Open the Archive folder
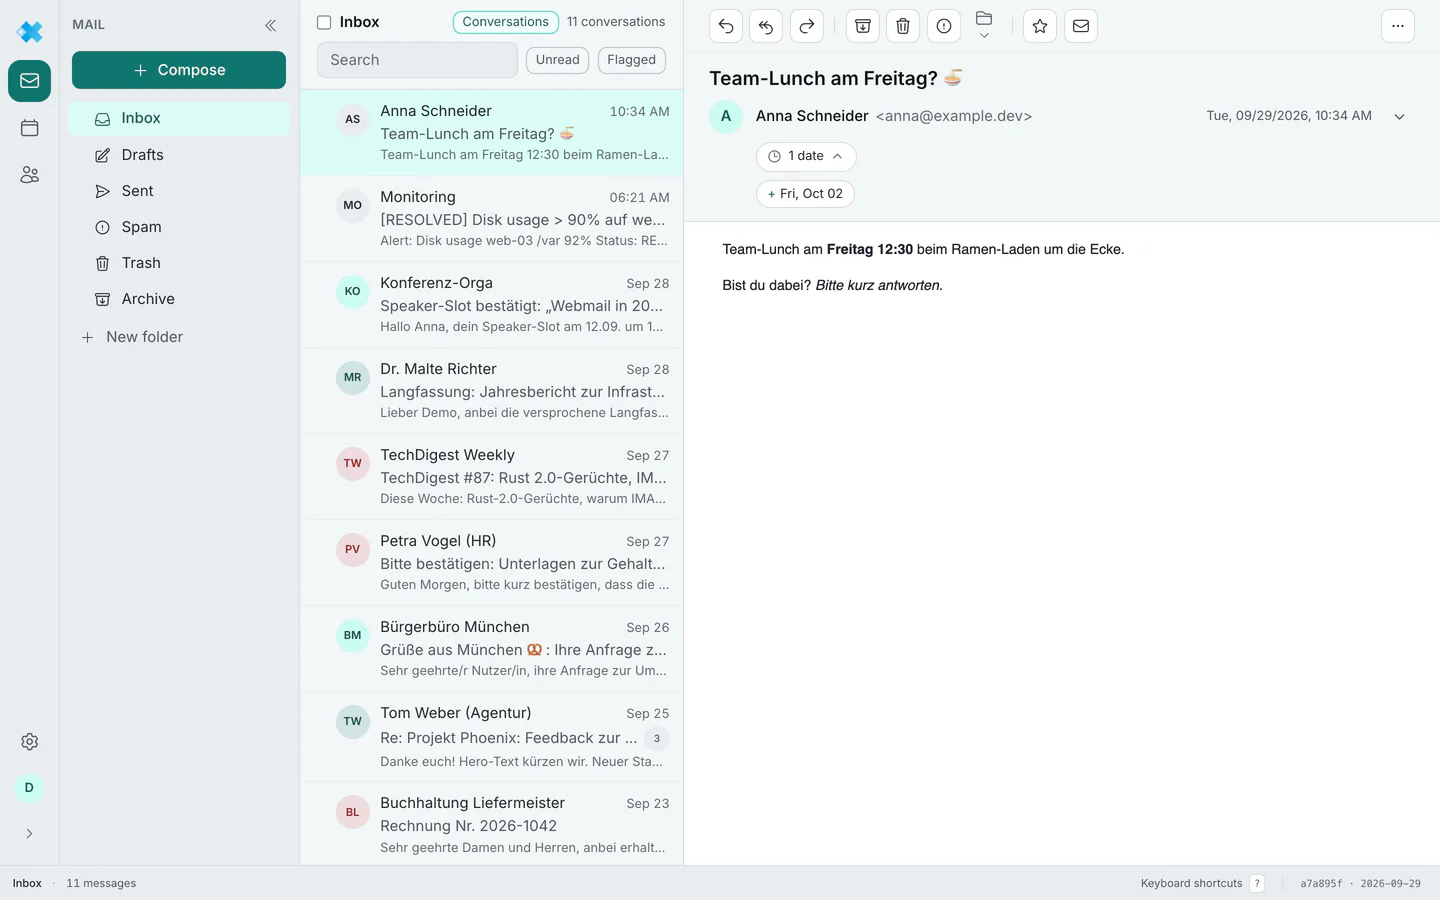The width and height of the screenshot is (1440, 900). 179,299
